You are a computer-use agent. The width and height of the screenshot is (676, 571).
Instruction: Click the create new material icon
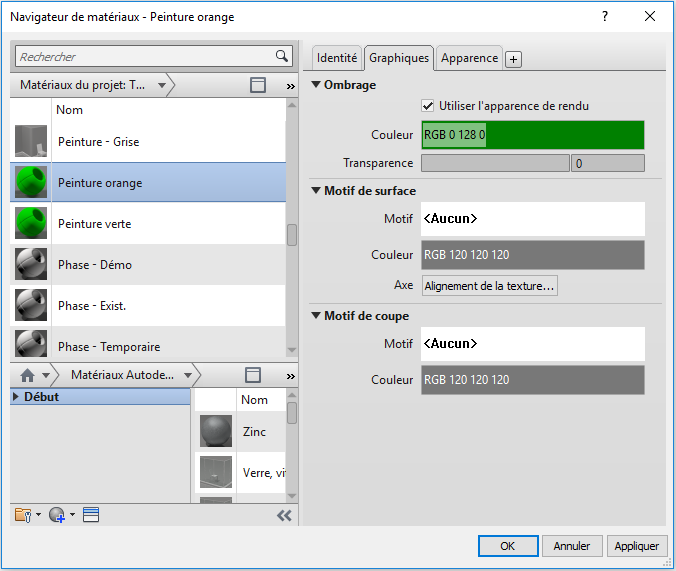click(57, 515)
